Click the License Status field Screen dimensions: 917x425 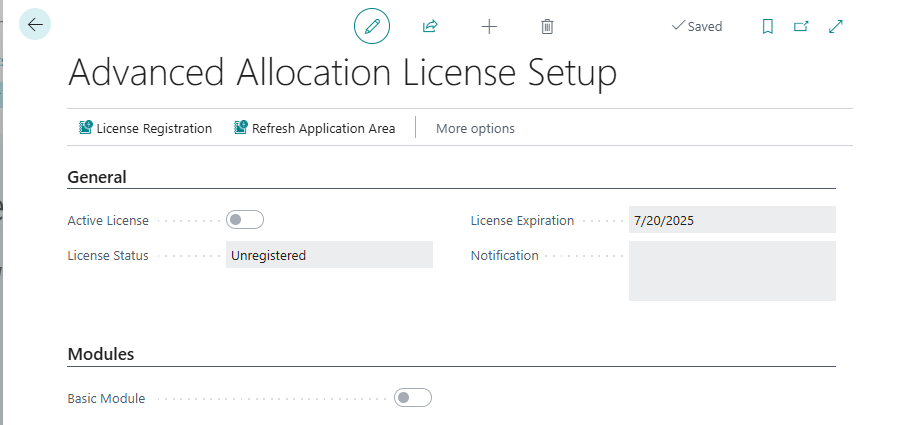(329, 255)
